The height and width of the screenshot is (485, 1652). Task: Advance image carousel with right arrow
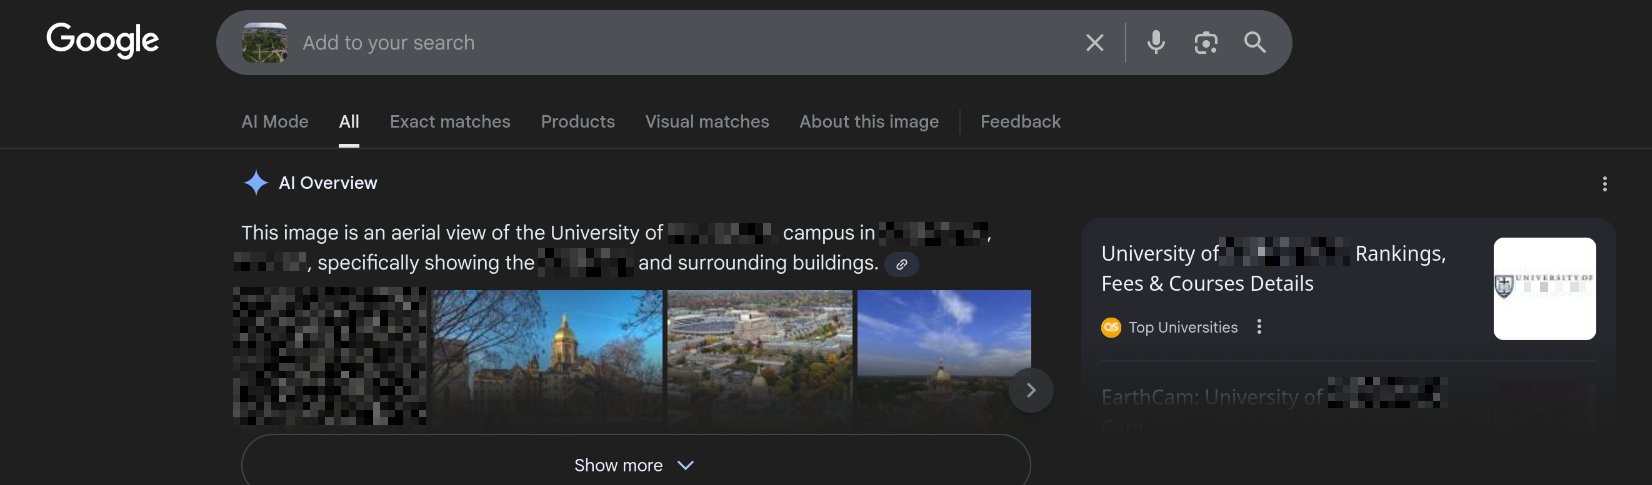tap(1031, 390)
